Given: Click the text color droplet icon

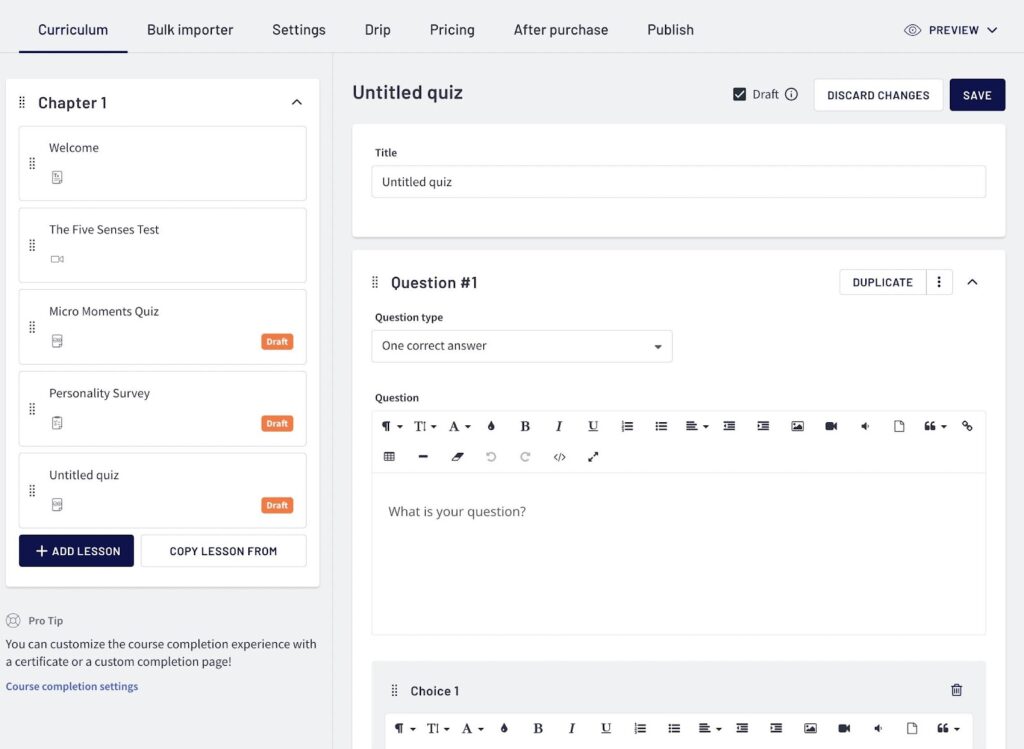Looking at the screenshot, I should click(491, 426).
